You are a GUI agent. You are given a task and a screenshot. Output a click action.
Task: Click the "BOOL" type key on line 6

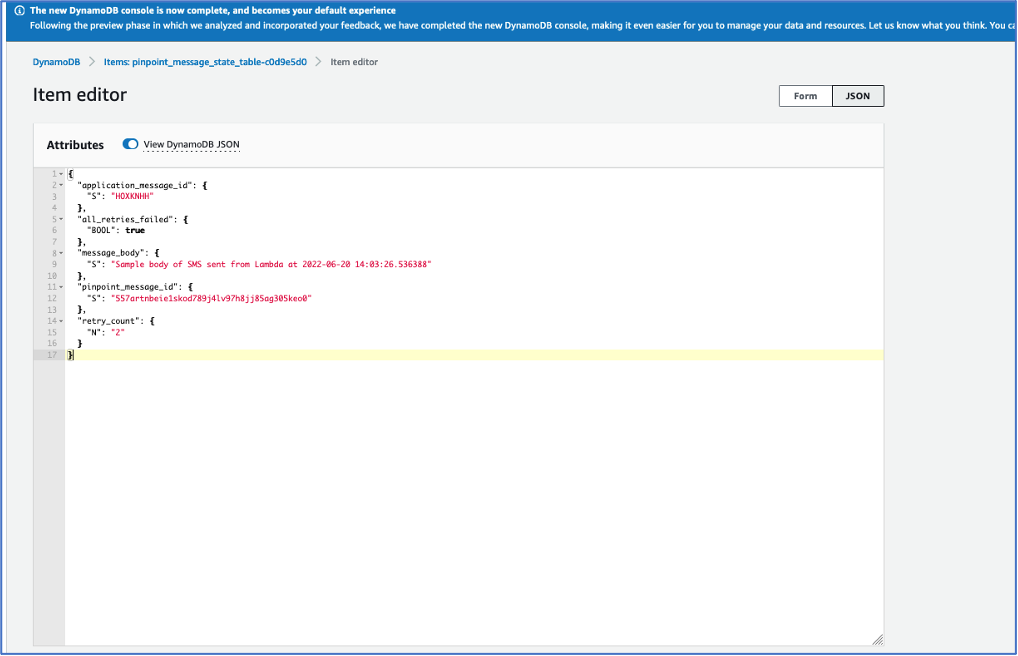click(101, 231)
